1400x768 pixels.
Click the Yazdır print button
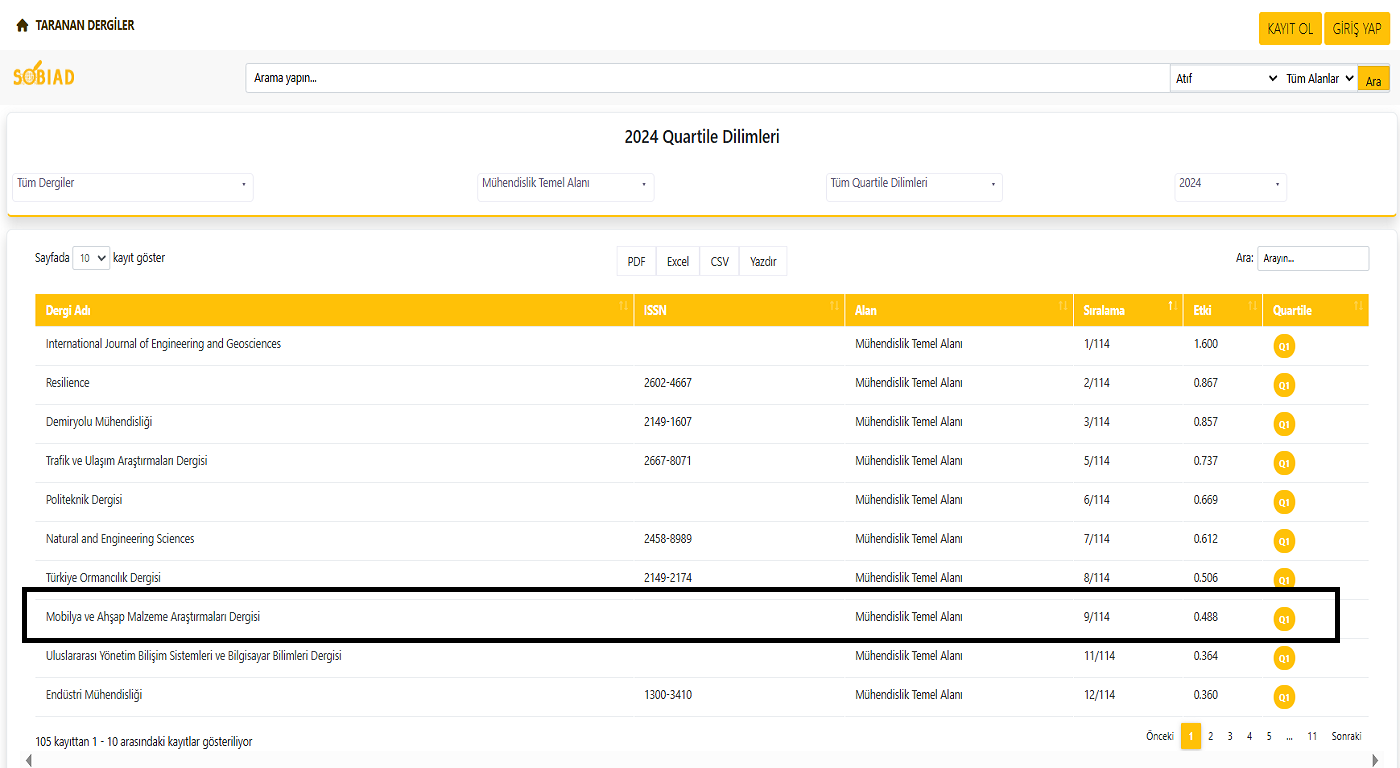coord(763,262)
